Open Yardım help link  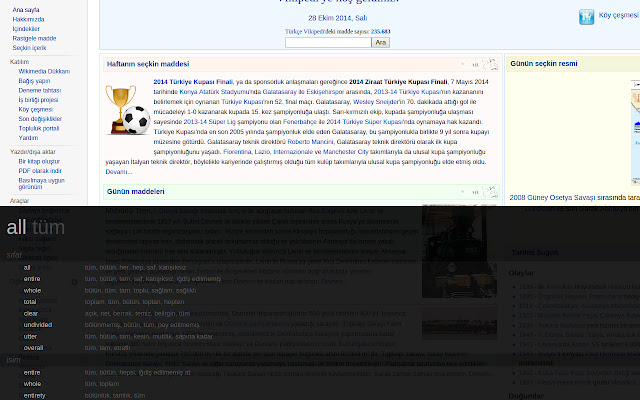(28, 138)
